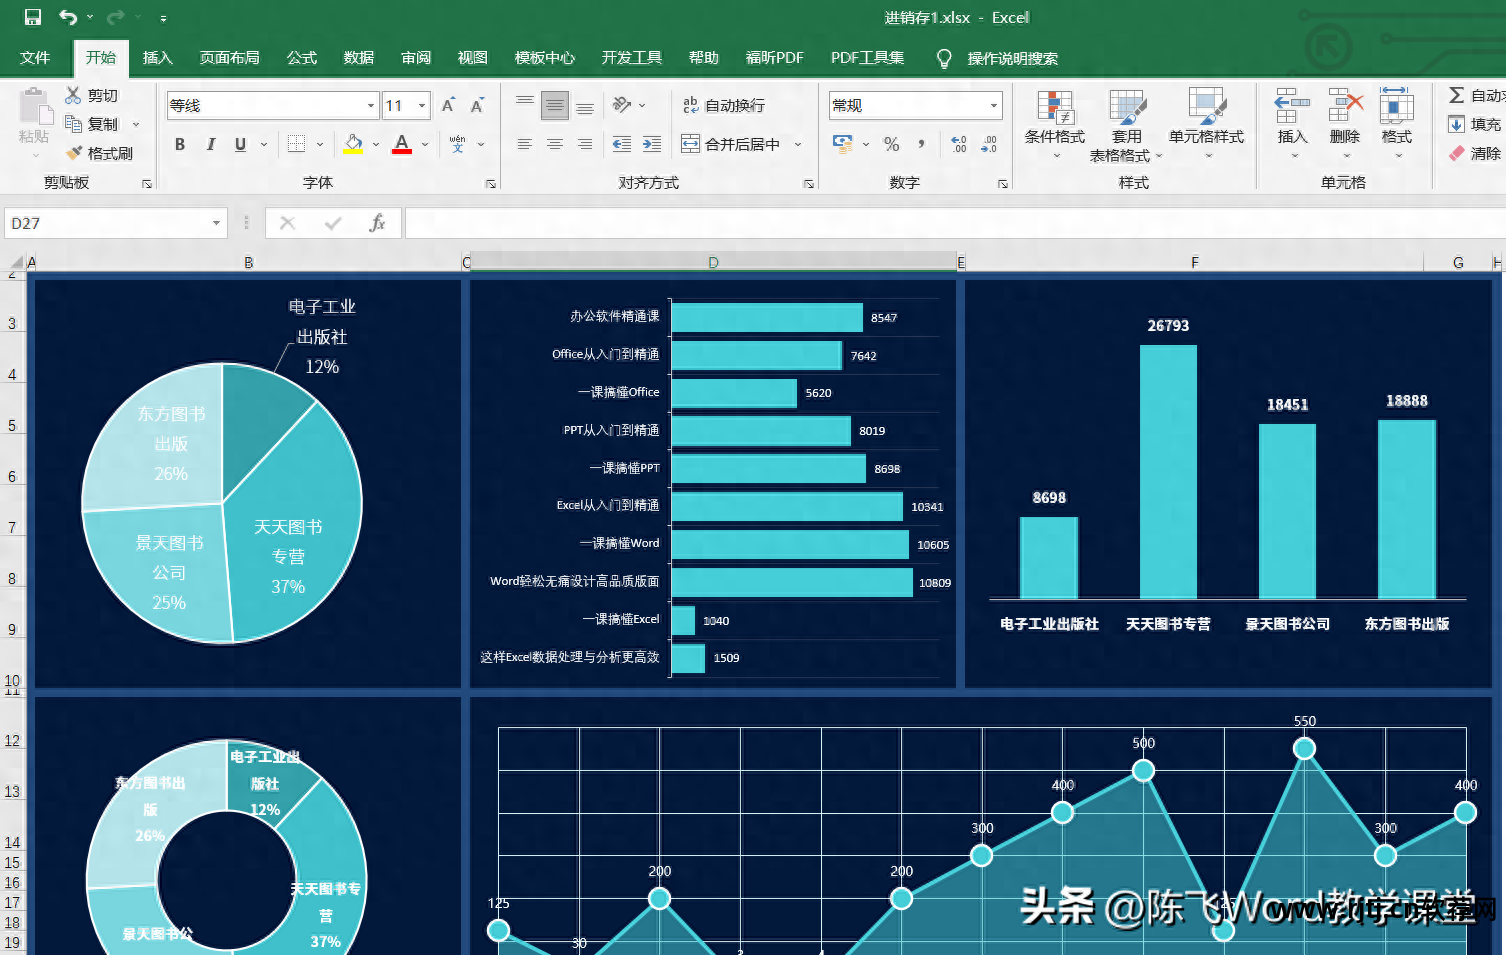Increase decimal places
The width and height of the screenshot is (1506, 955).
[958, 144]
